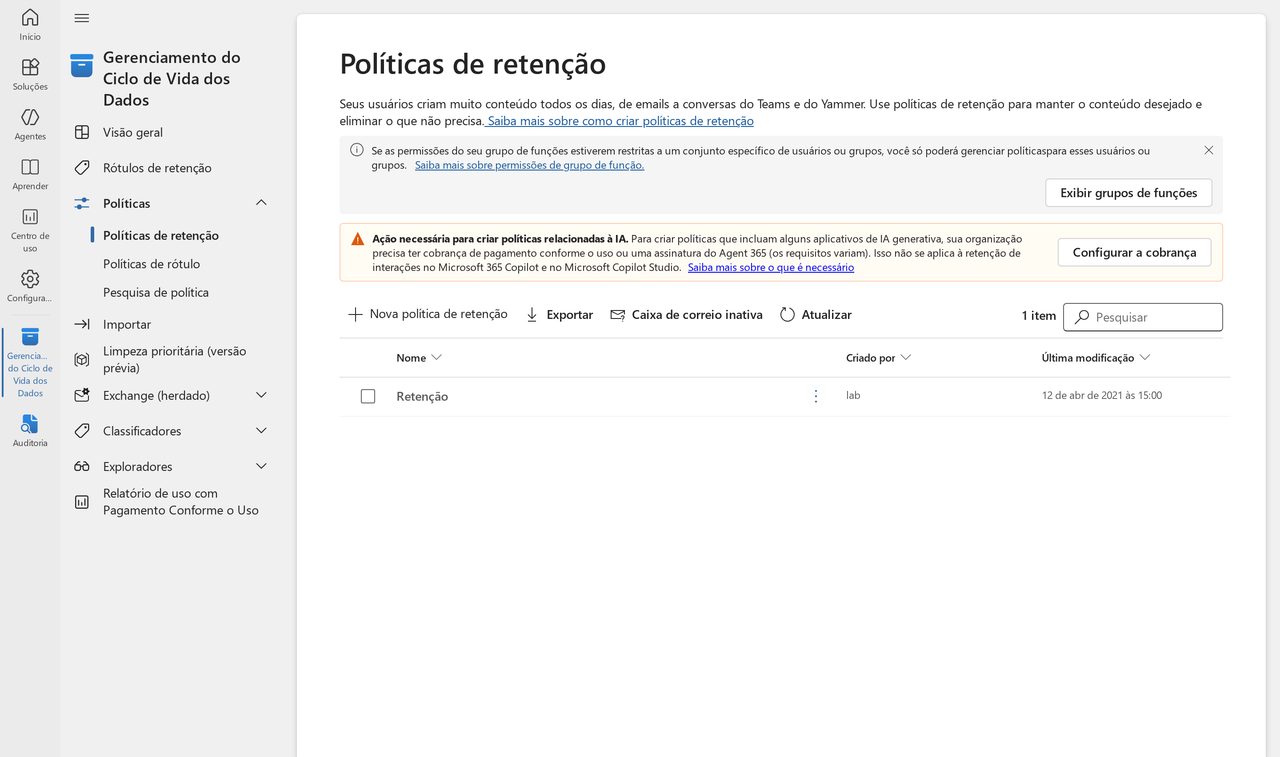
Task: Open the Início home icon
Action: click(x=30, y=17)
